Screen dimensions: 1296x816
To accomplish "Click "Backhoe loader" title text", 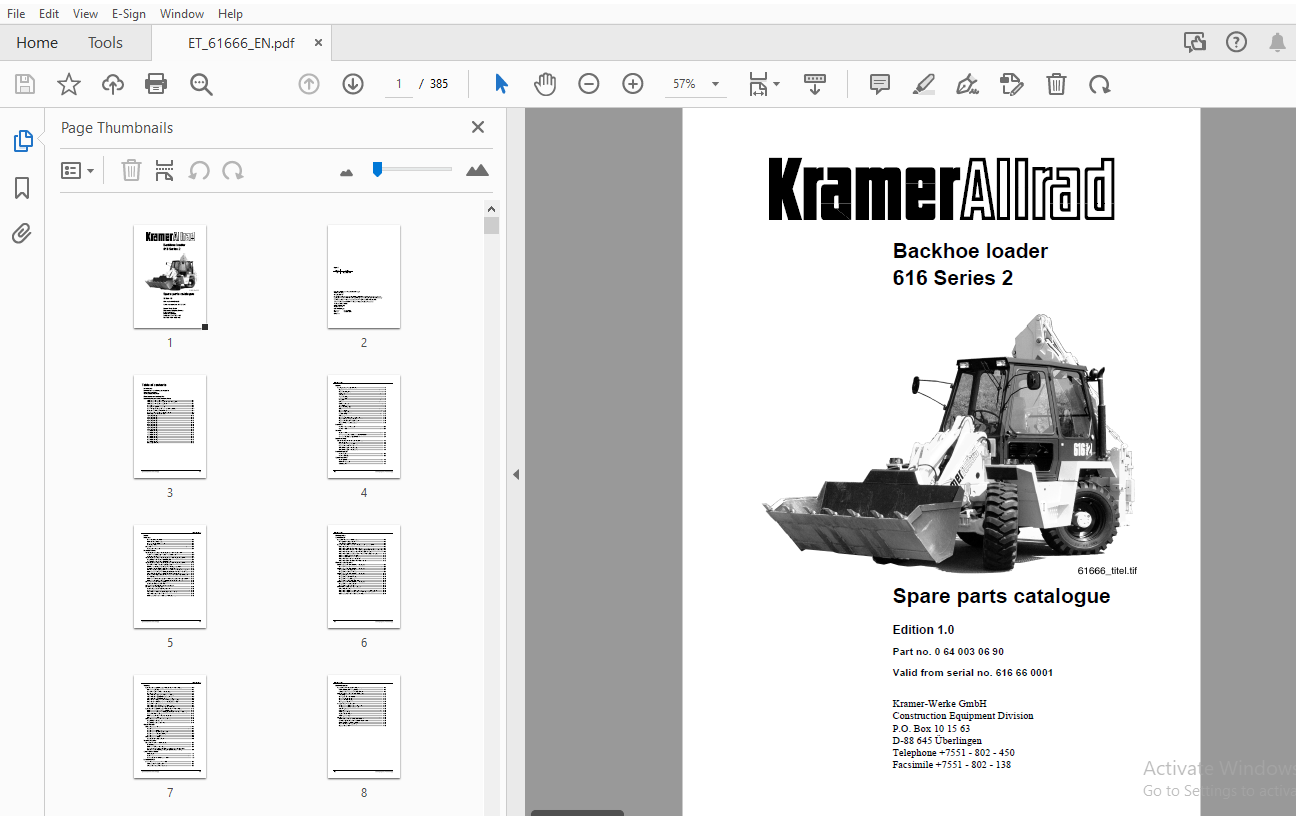I will pos(970,251).
